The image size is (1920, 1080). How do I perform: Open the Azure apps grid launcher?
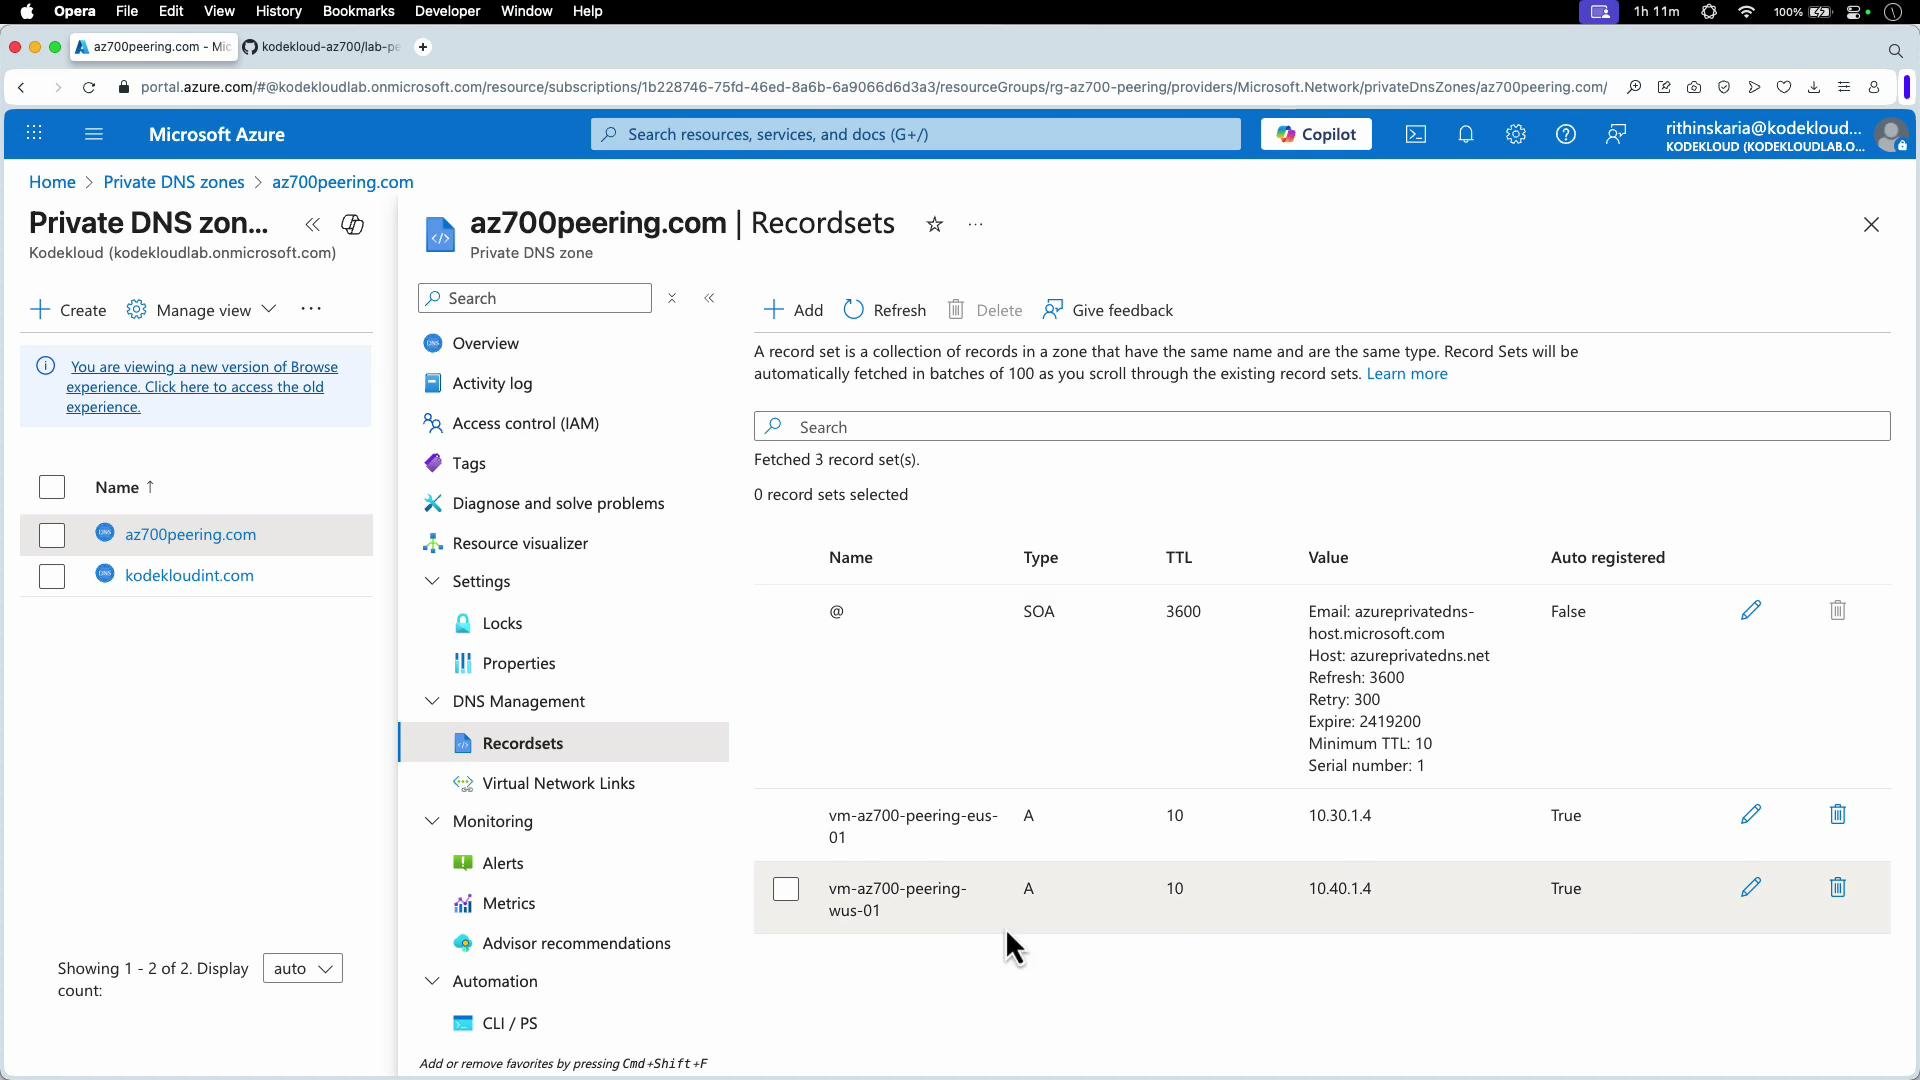(x=34, y=134)
